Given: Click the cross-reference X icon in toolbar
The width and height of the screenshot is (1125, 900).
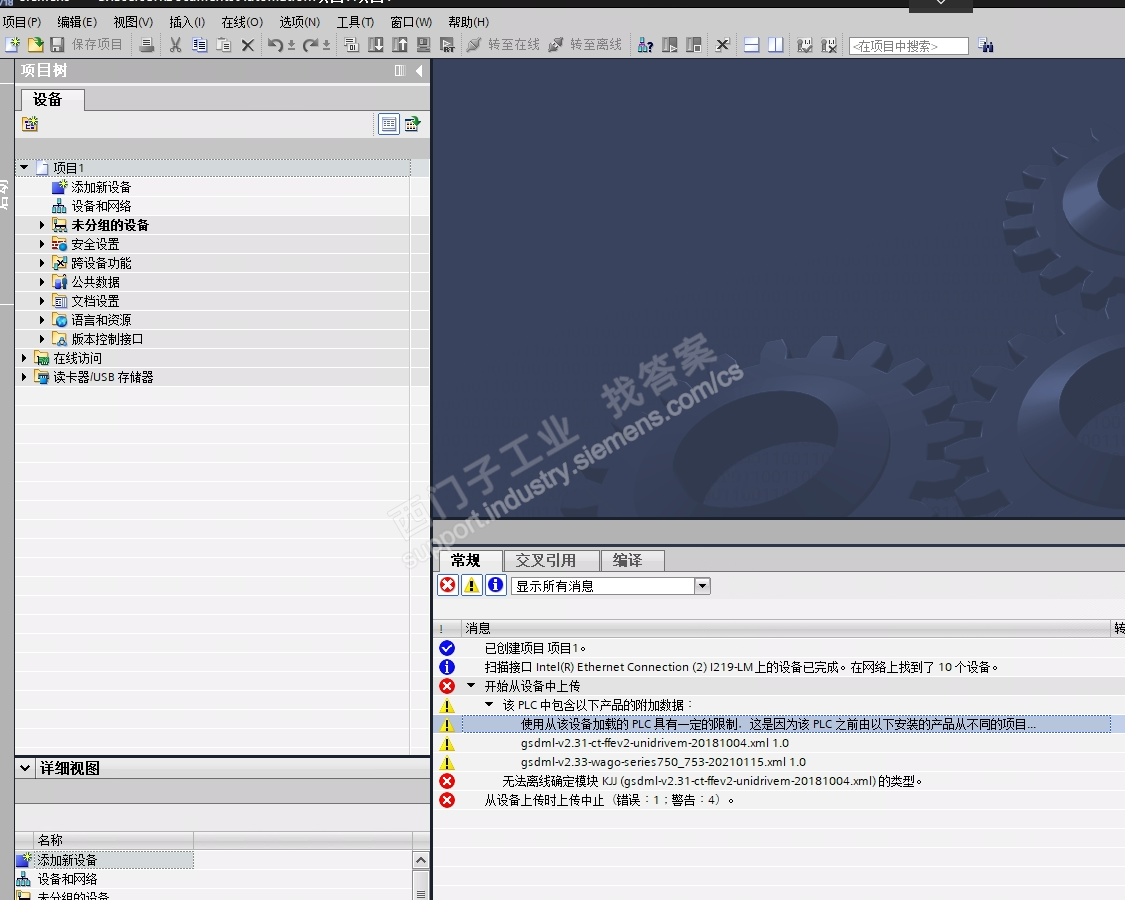Looking at the screenshot, I should pyautogui.click(x=722, y=45).
